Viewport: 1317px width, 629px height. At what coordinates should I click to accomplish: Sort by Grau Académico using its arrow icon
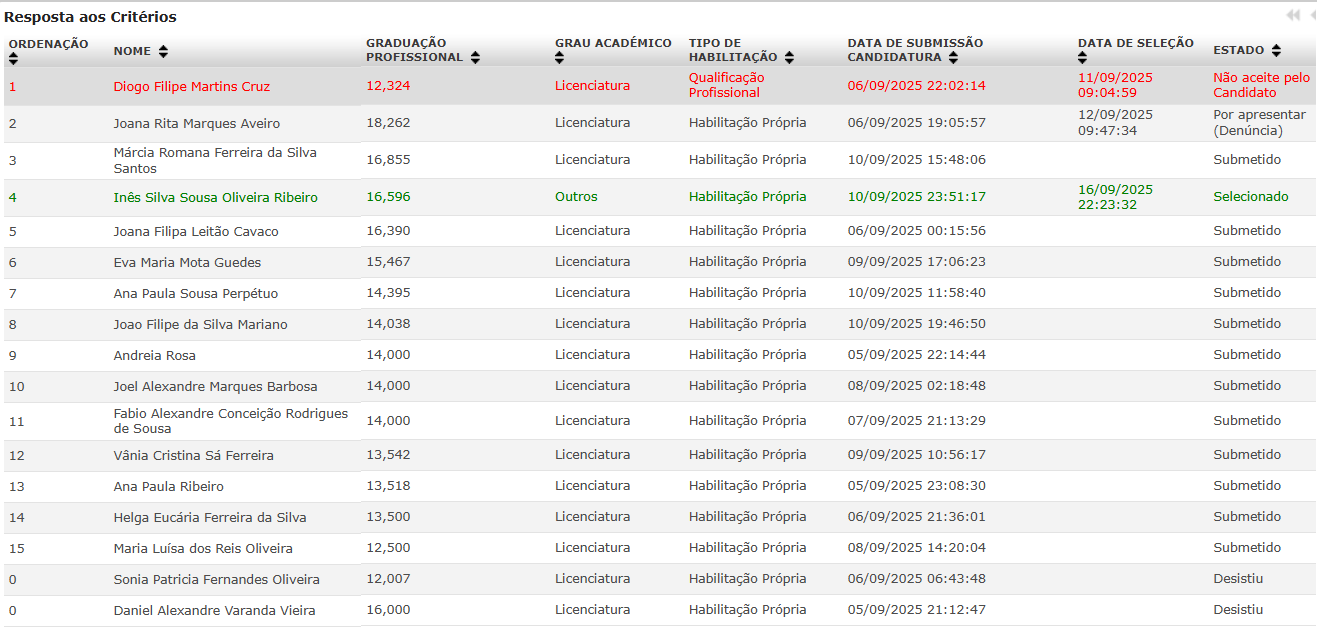click(x=559, y=59)
